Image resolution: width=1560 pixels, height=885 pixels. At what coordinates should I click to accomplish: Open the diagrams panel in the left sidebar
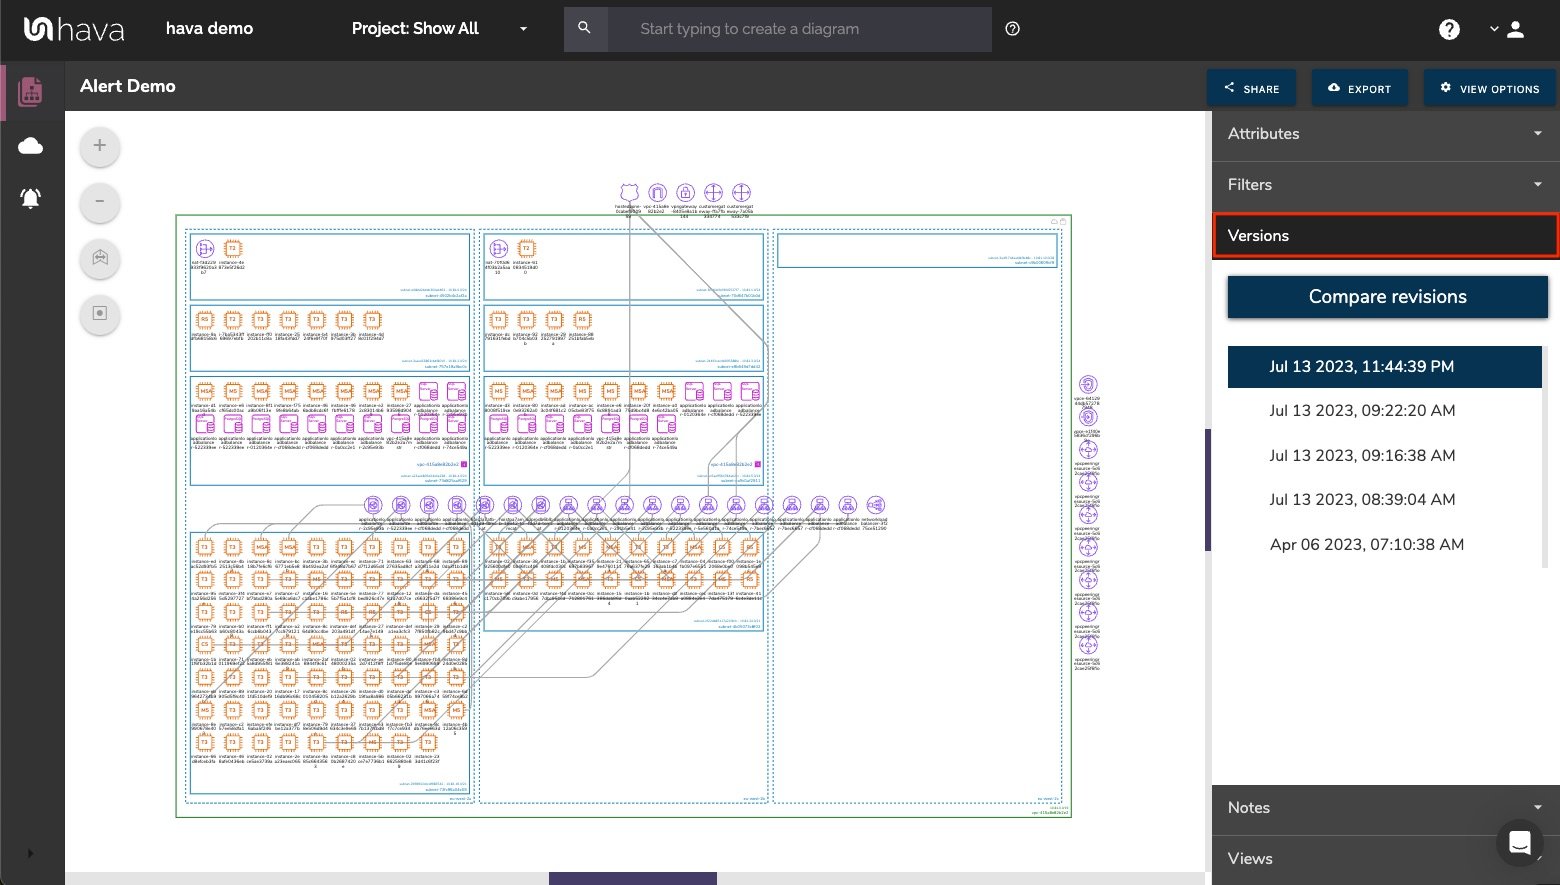30,91
